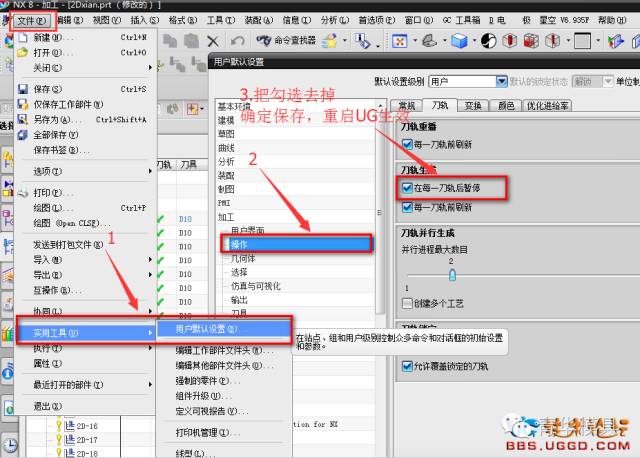Click the Save All icon in File menu
Screen dimensions: 640x458
(x=23, y=135)
